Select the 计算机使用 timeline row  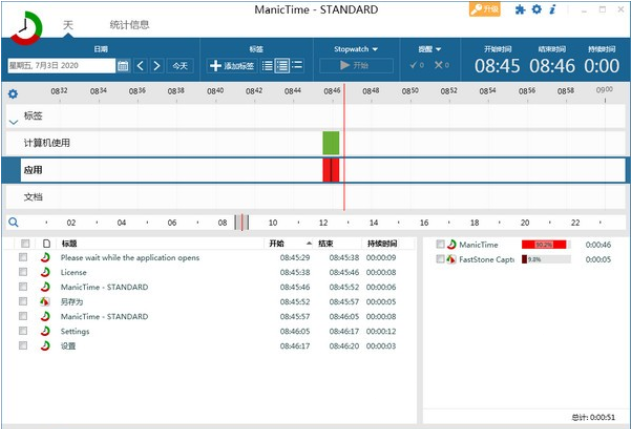coord(315,143)
